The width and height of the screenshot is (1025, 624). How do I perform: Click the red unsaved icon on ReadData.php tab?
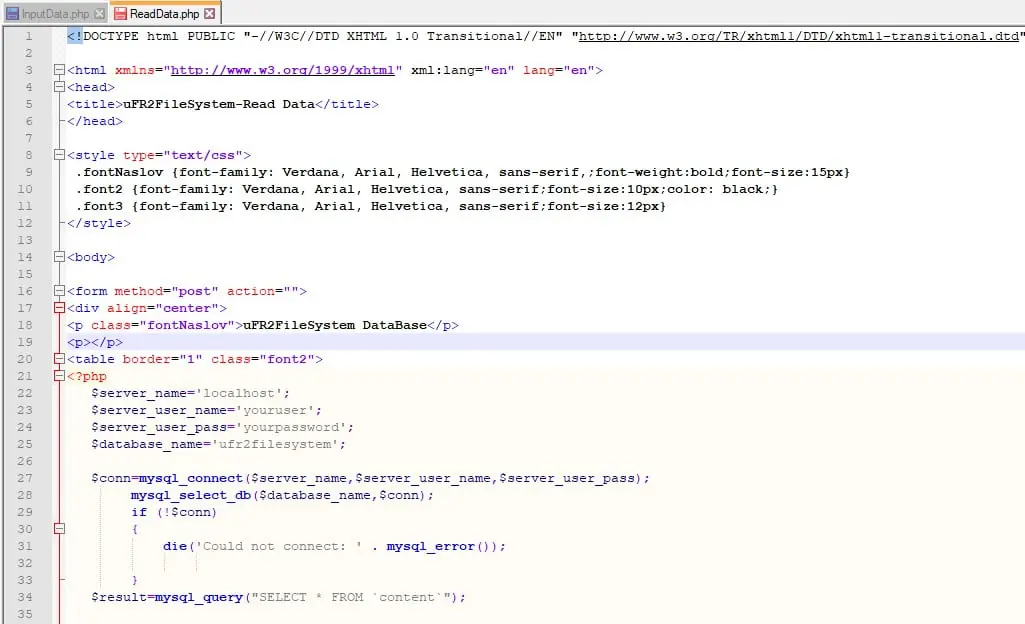pyautogui.click(x=120, y=13)
